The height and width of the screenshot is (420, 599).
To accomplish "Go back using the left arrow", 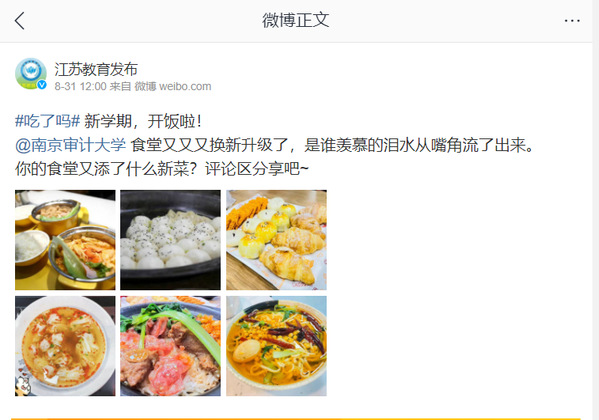I will point(20,21).
